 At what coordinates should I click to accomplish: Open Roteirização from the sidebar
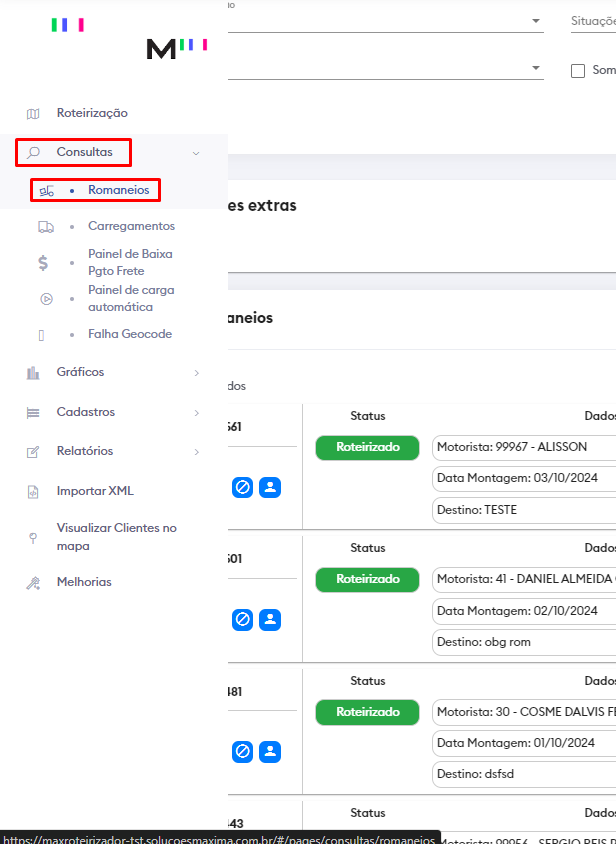coord(92,113)
